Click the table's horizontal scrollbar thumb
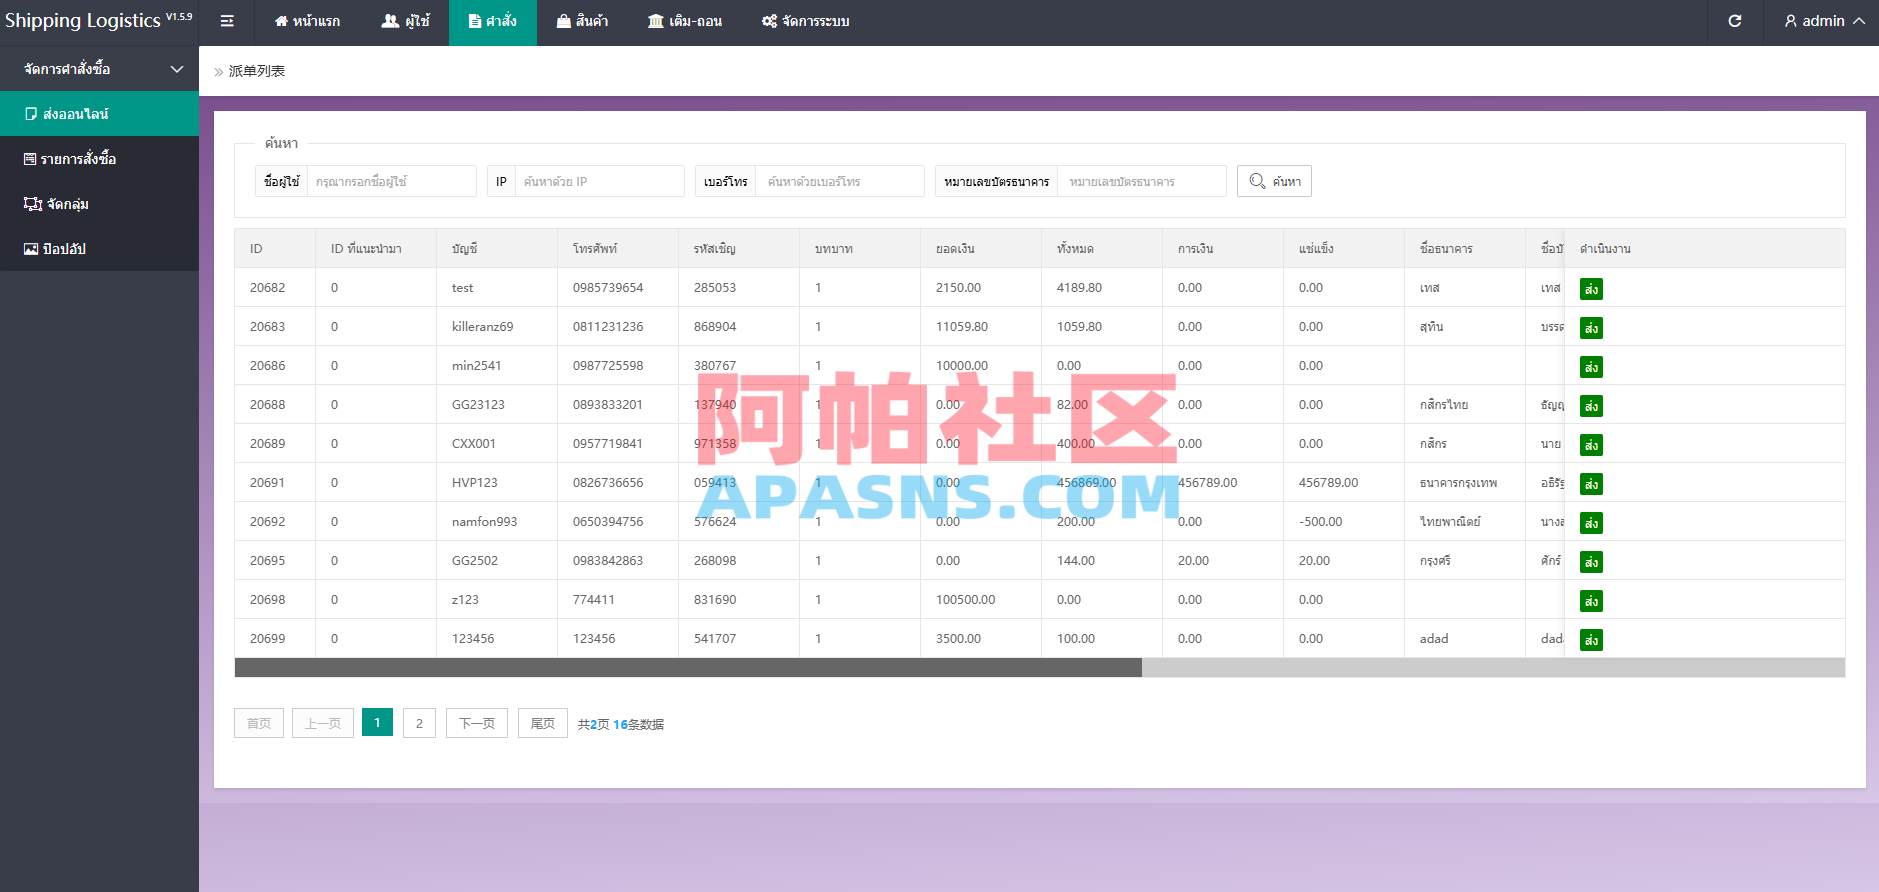The height and width of the screenshot is (892, 1879). 688,667
